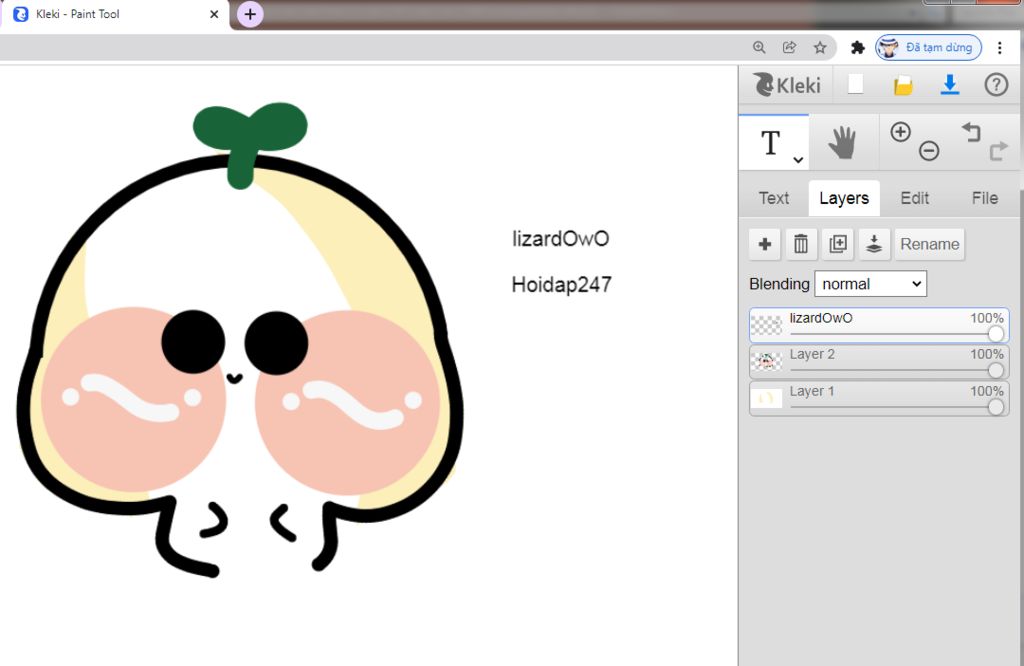Select the lizardOwO layer

tap(879, 325)
